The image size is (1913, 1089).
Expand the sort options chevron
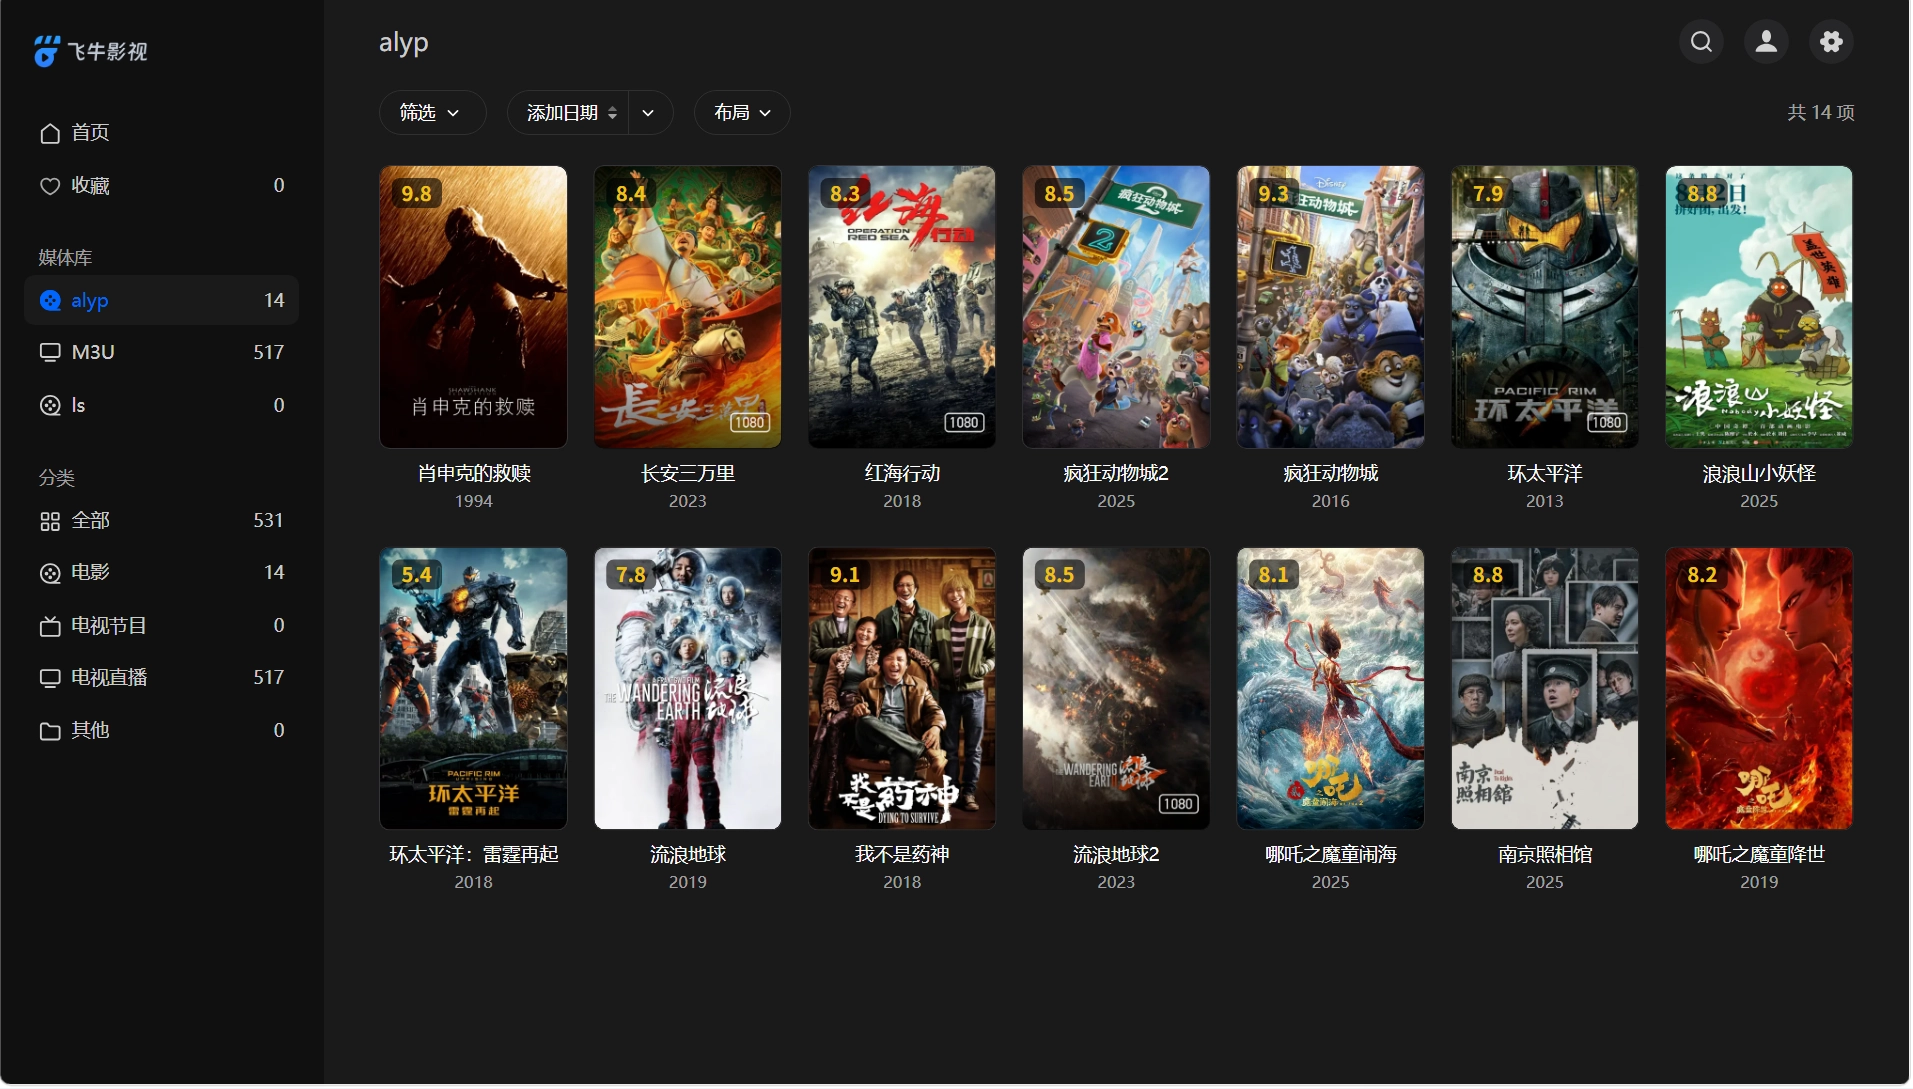click(650, 113)
